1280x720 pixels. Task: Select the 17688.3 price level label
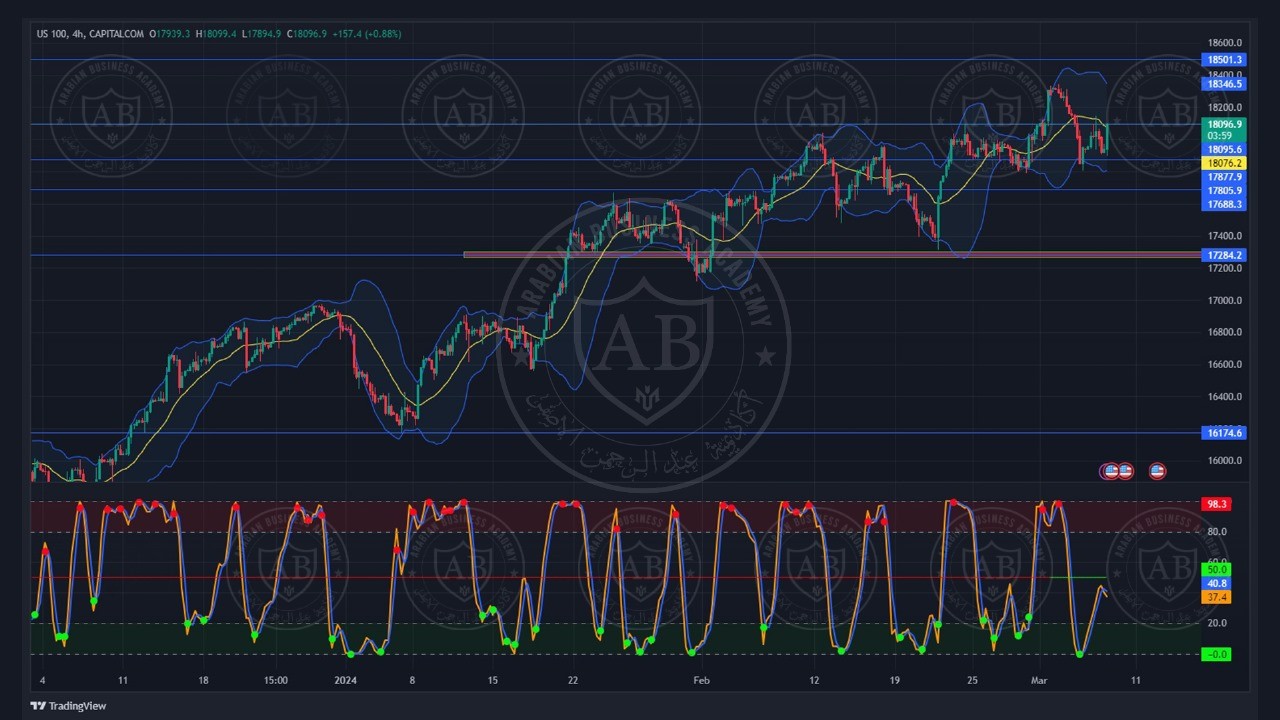pyautogui.click(x=1224, y=204)
